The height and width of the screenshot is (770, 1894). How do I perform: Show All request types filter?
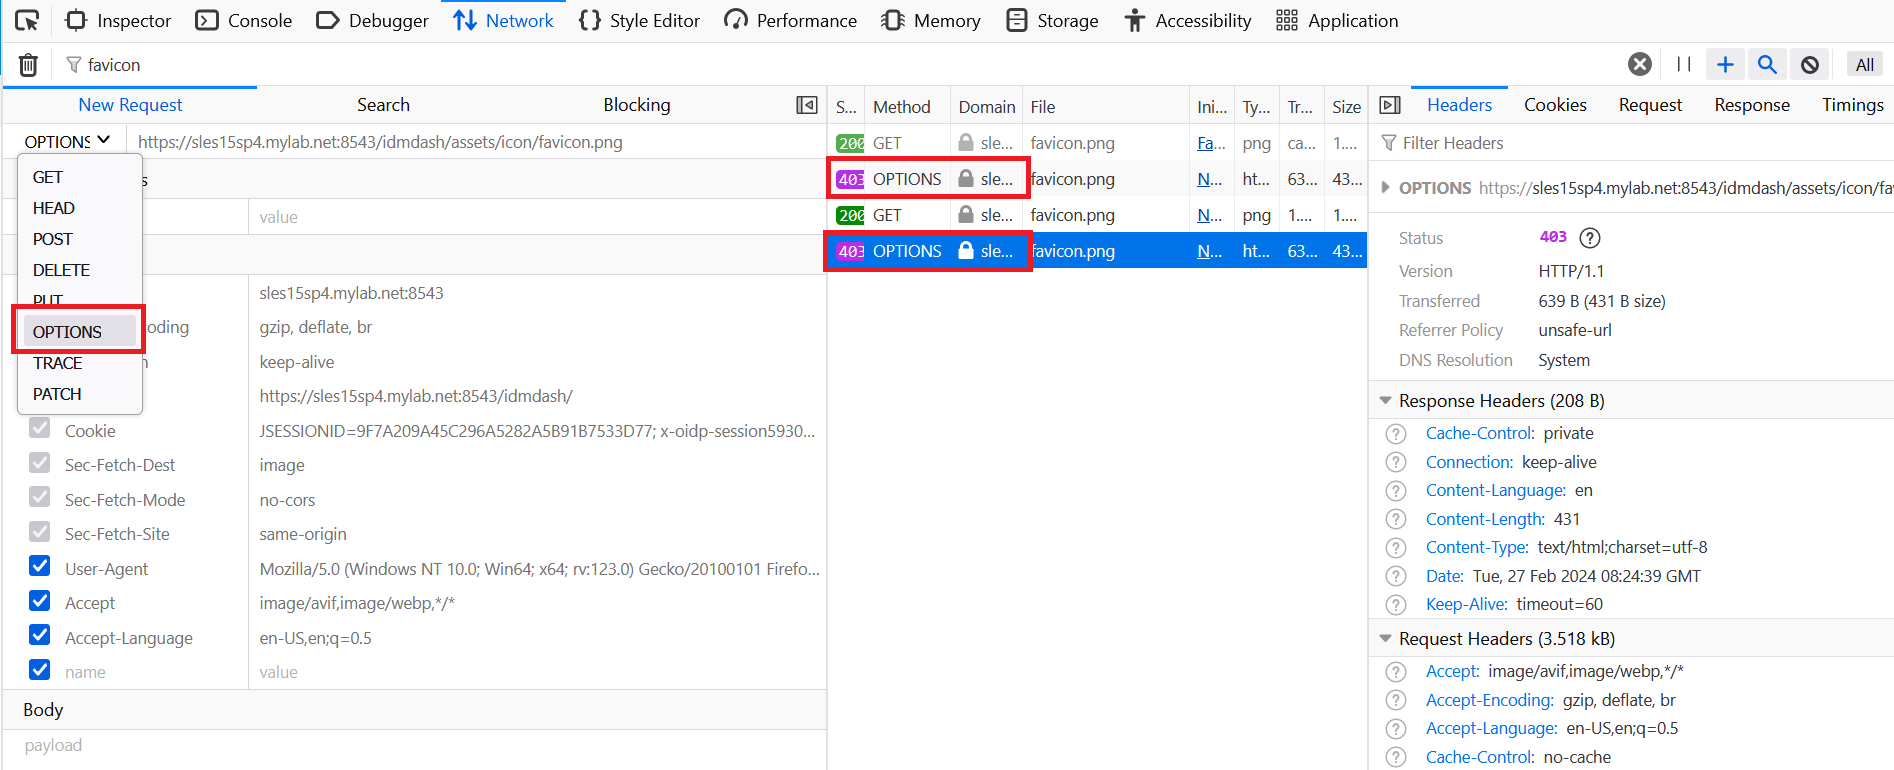coord(1864,65)
